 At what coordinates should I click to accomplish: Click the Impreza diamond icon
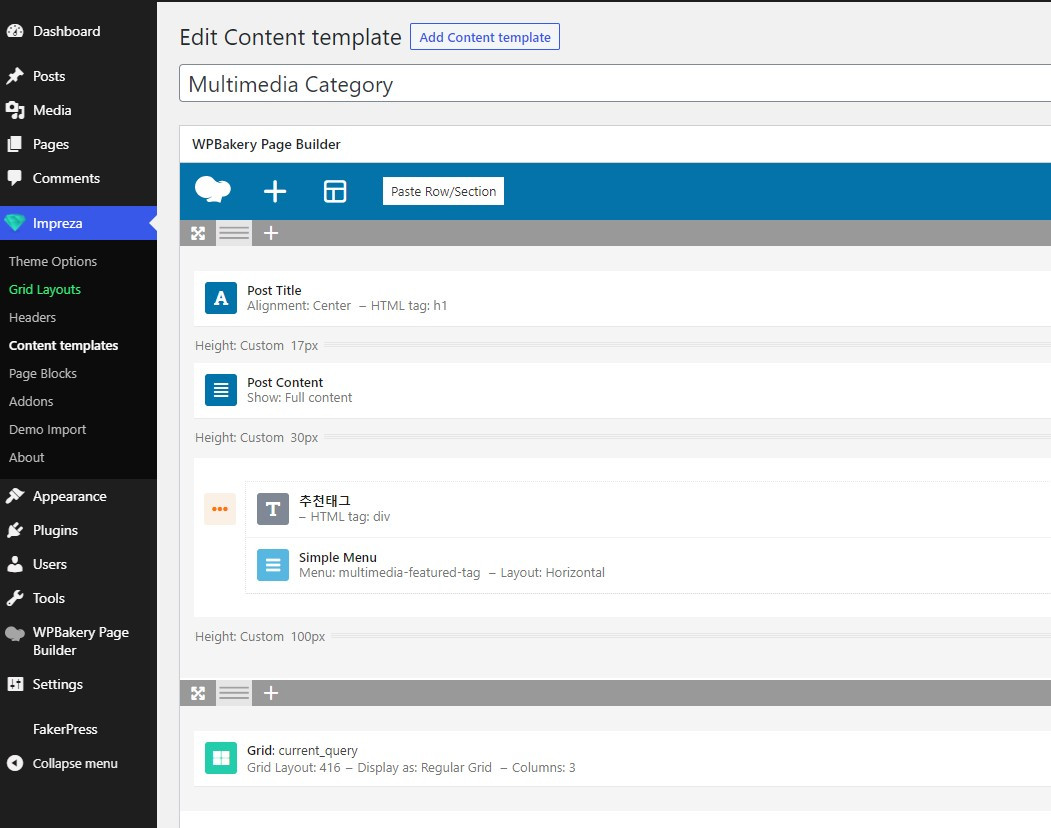pos(15,223)
